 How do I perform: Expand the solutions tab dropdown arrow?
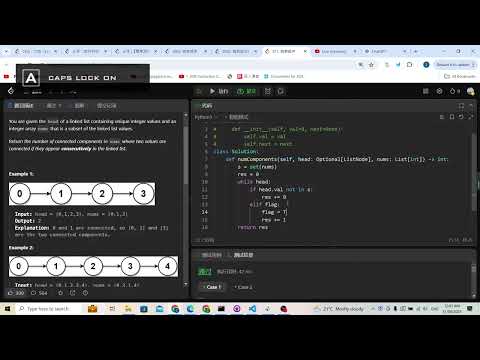tap(60, 106)
